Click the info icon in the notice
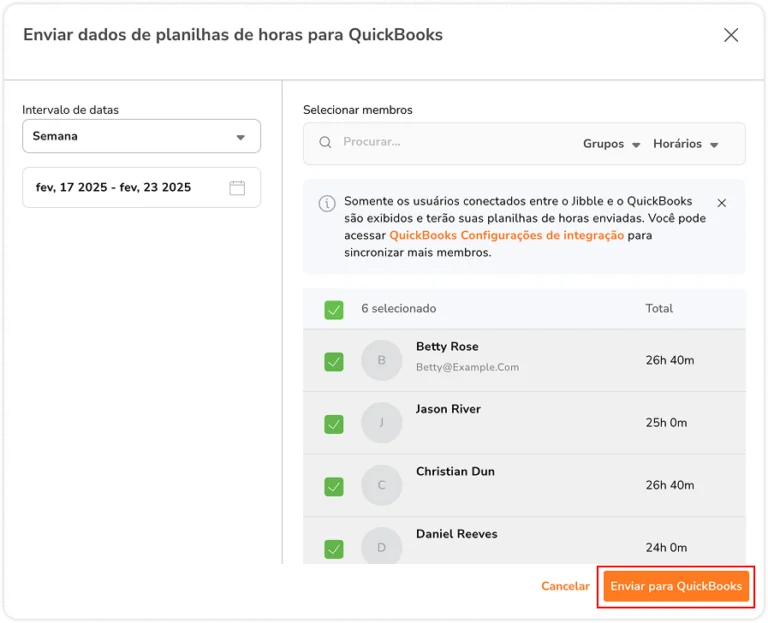 (x=327, y=203)
